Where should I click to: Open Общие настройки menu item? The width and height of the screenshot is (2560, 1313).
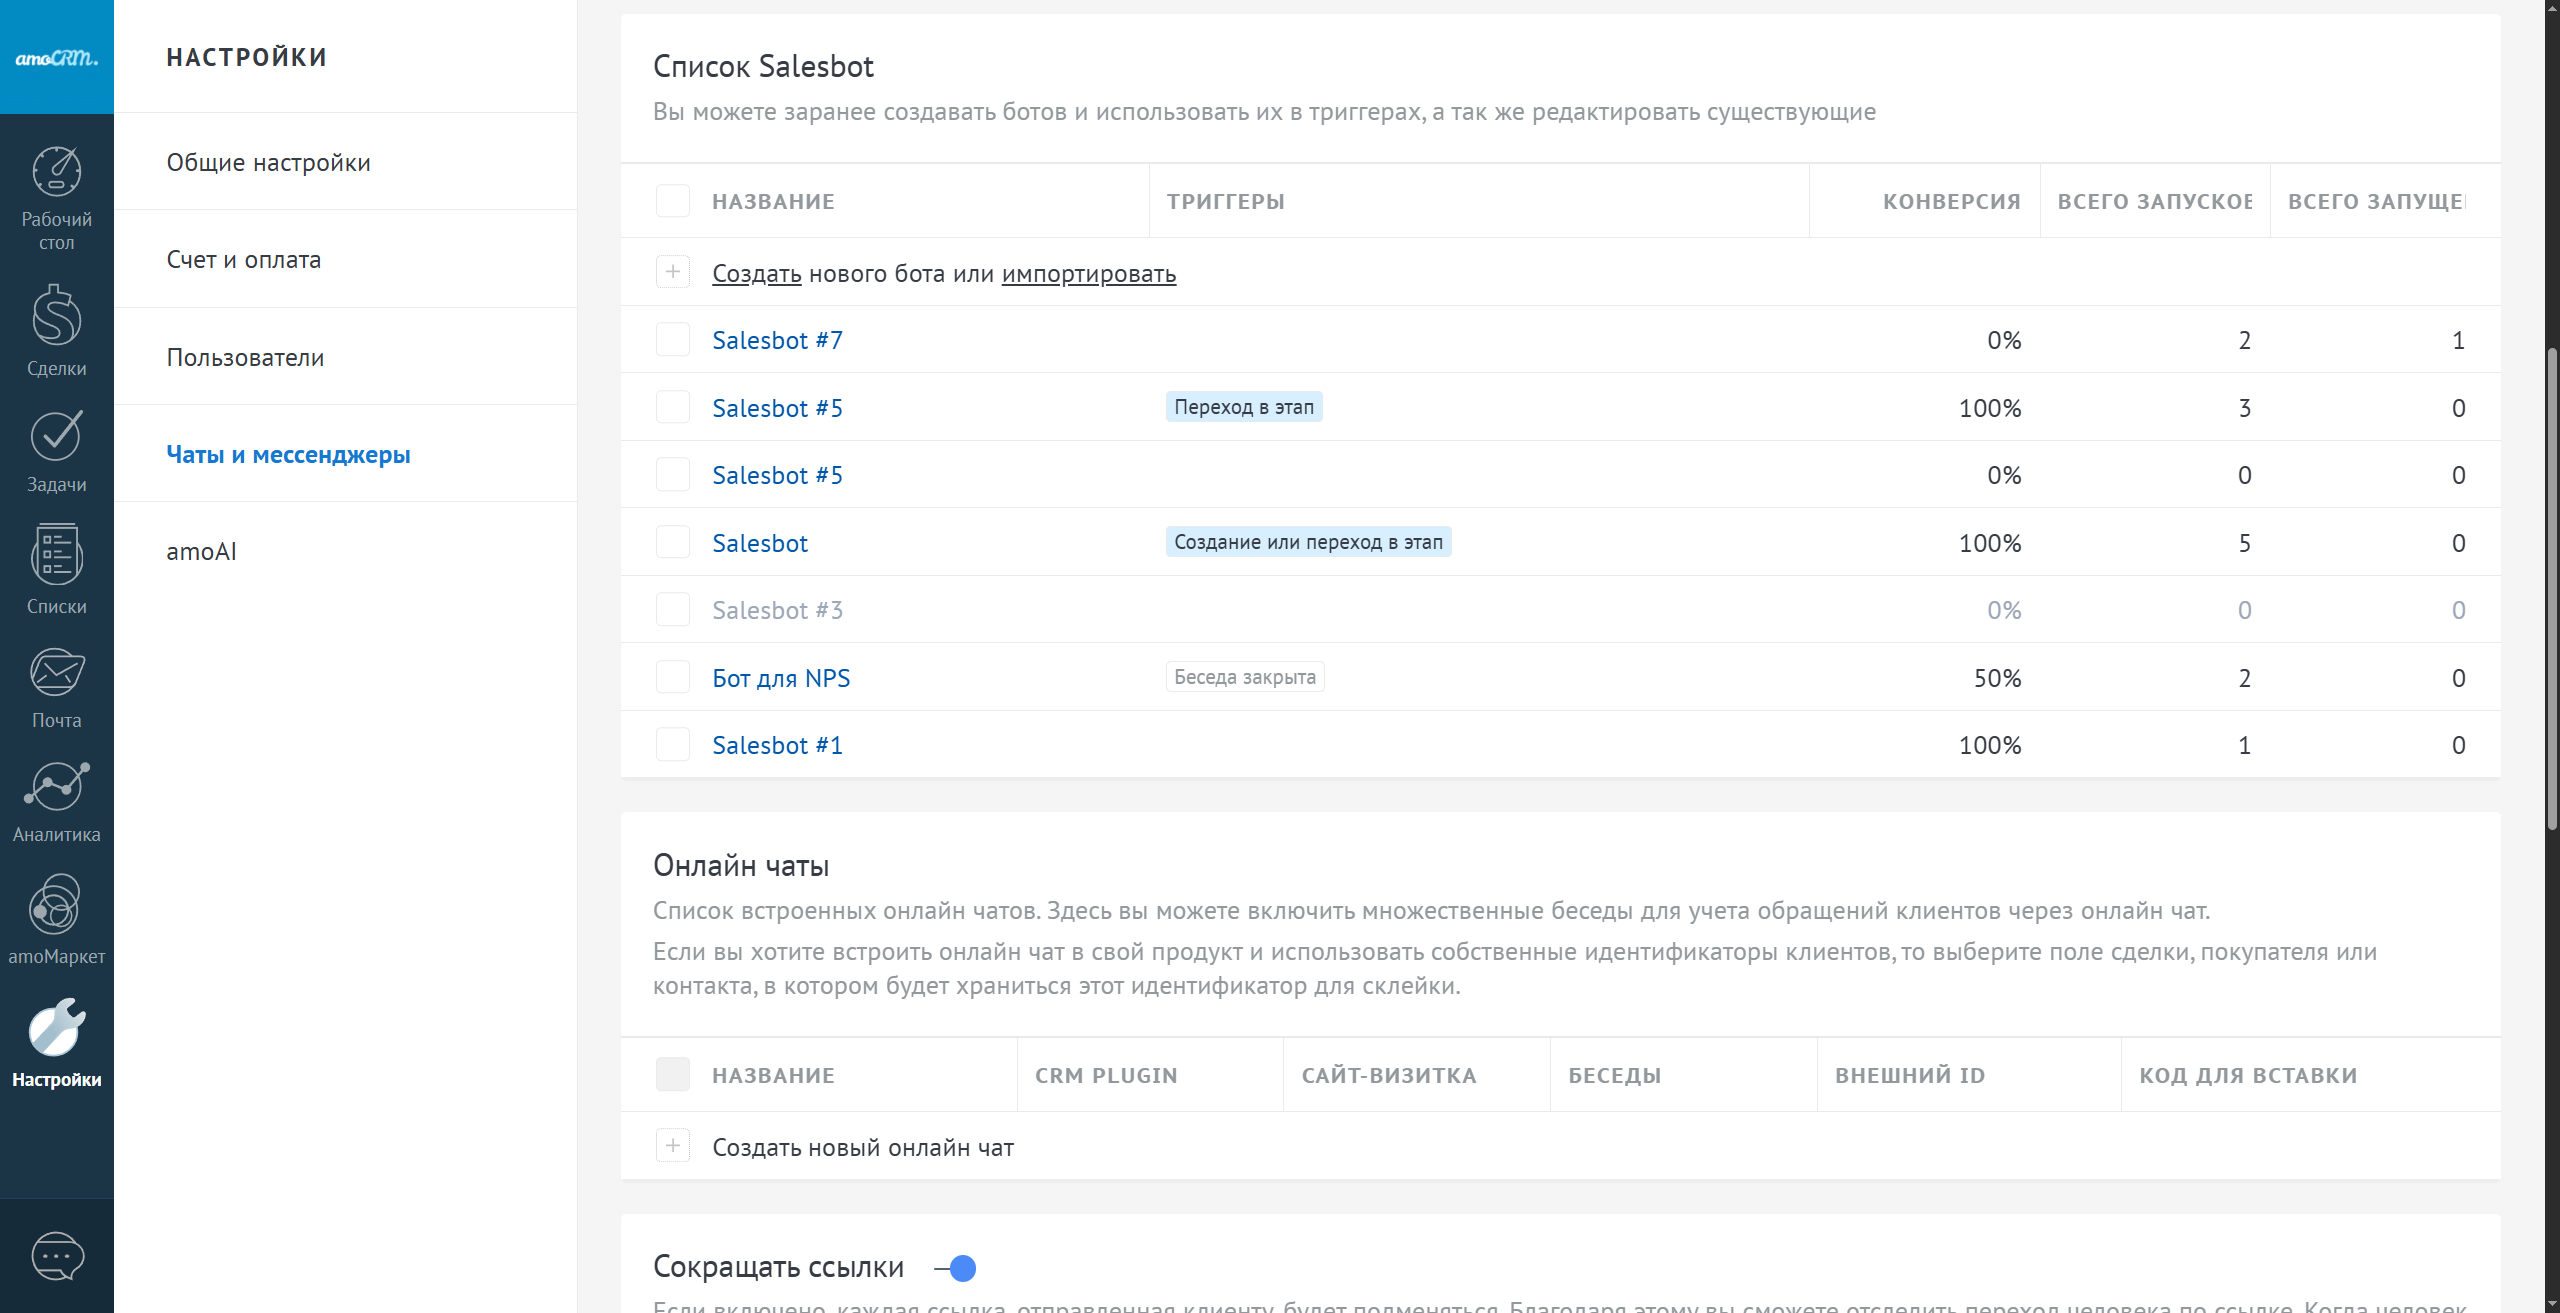(x=268, y=162)
